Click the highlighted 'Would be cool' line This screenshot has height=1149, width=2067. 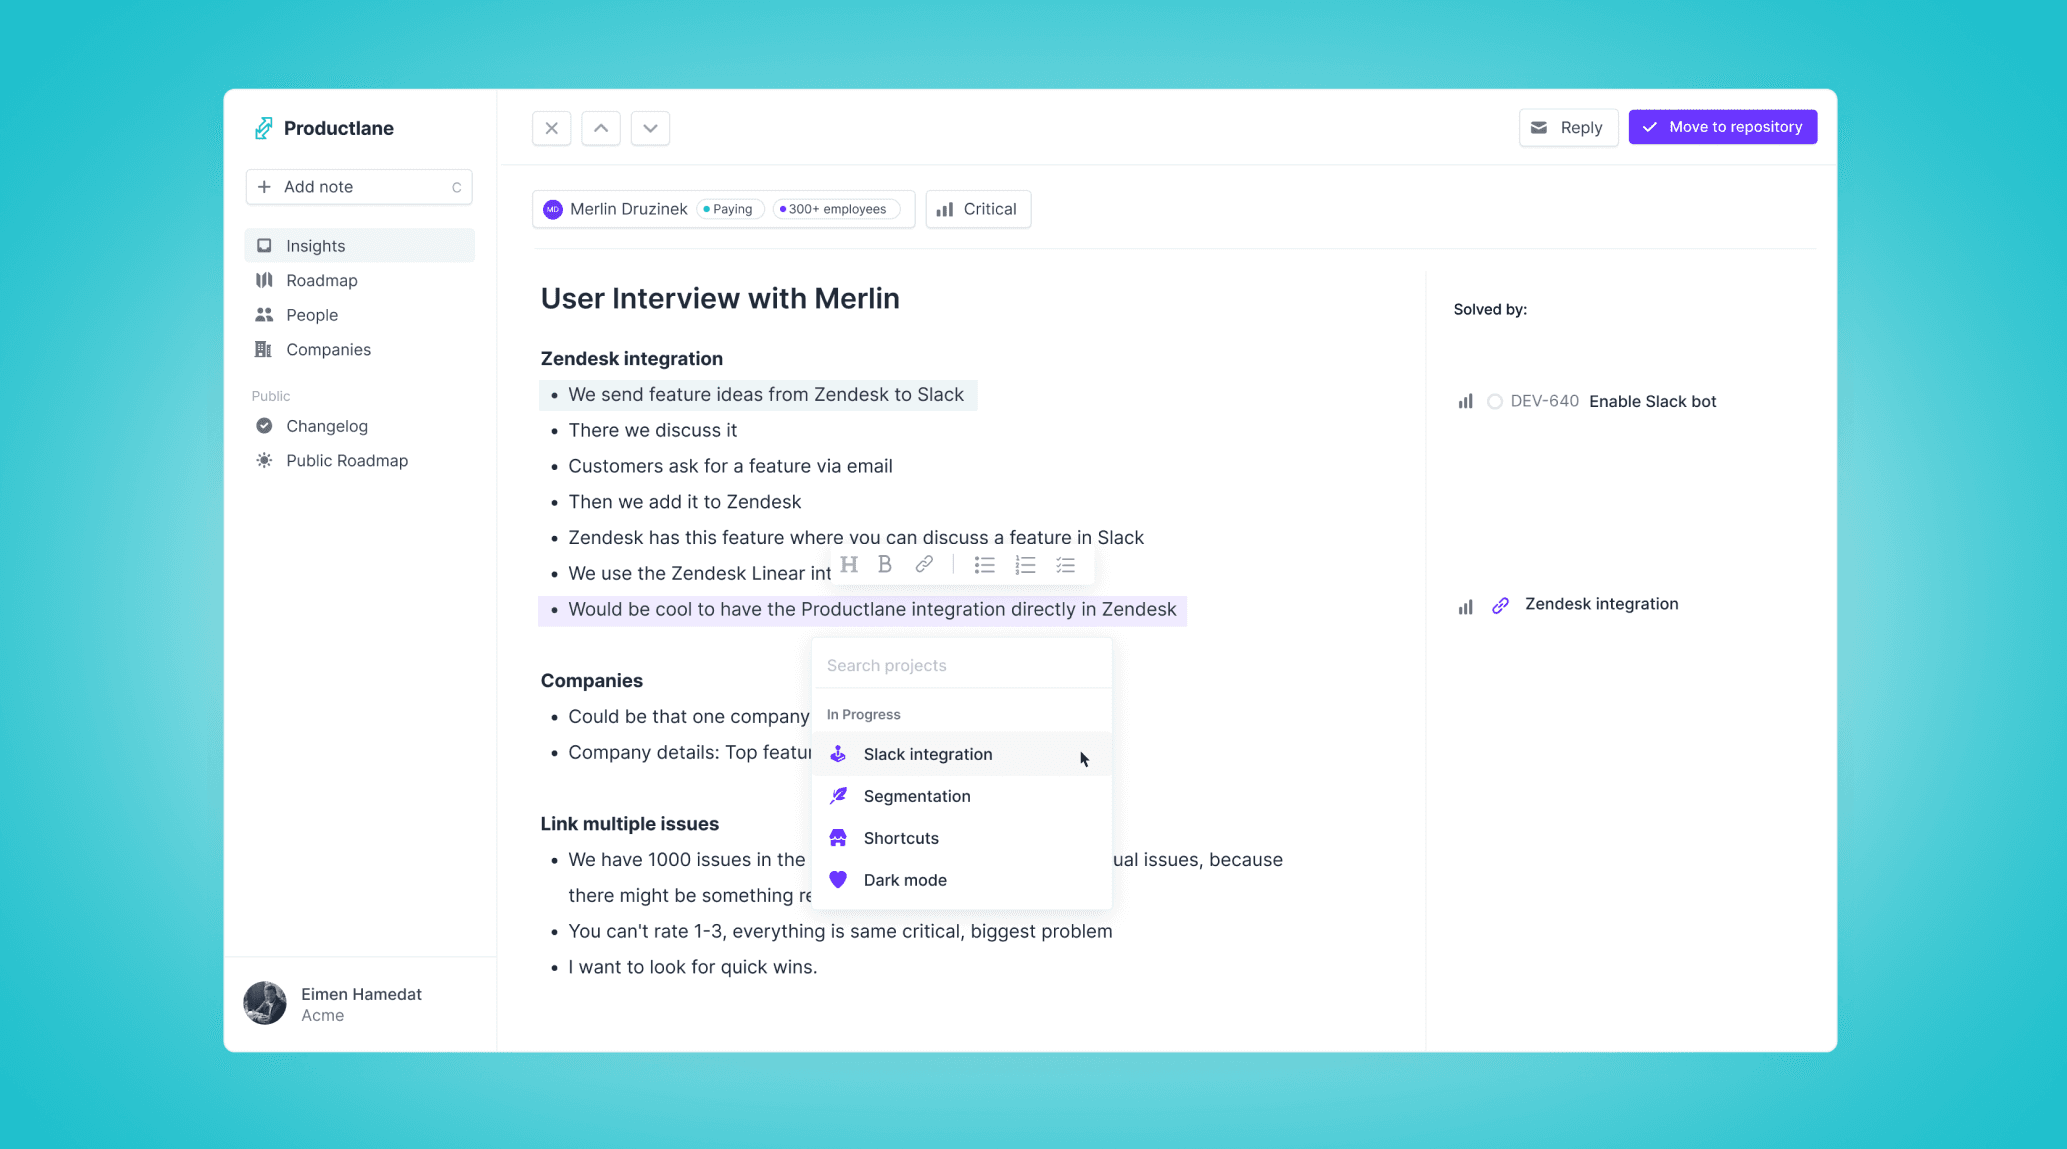[862, 610]
